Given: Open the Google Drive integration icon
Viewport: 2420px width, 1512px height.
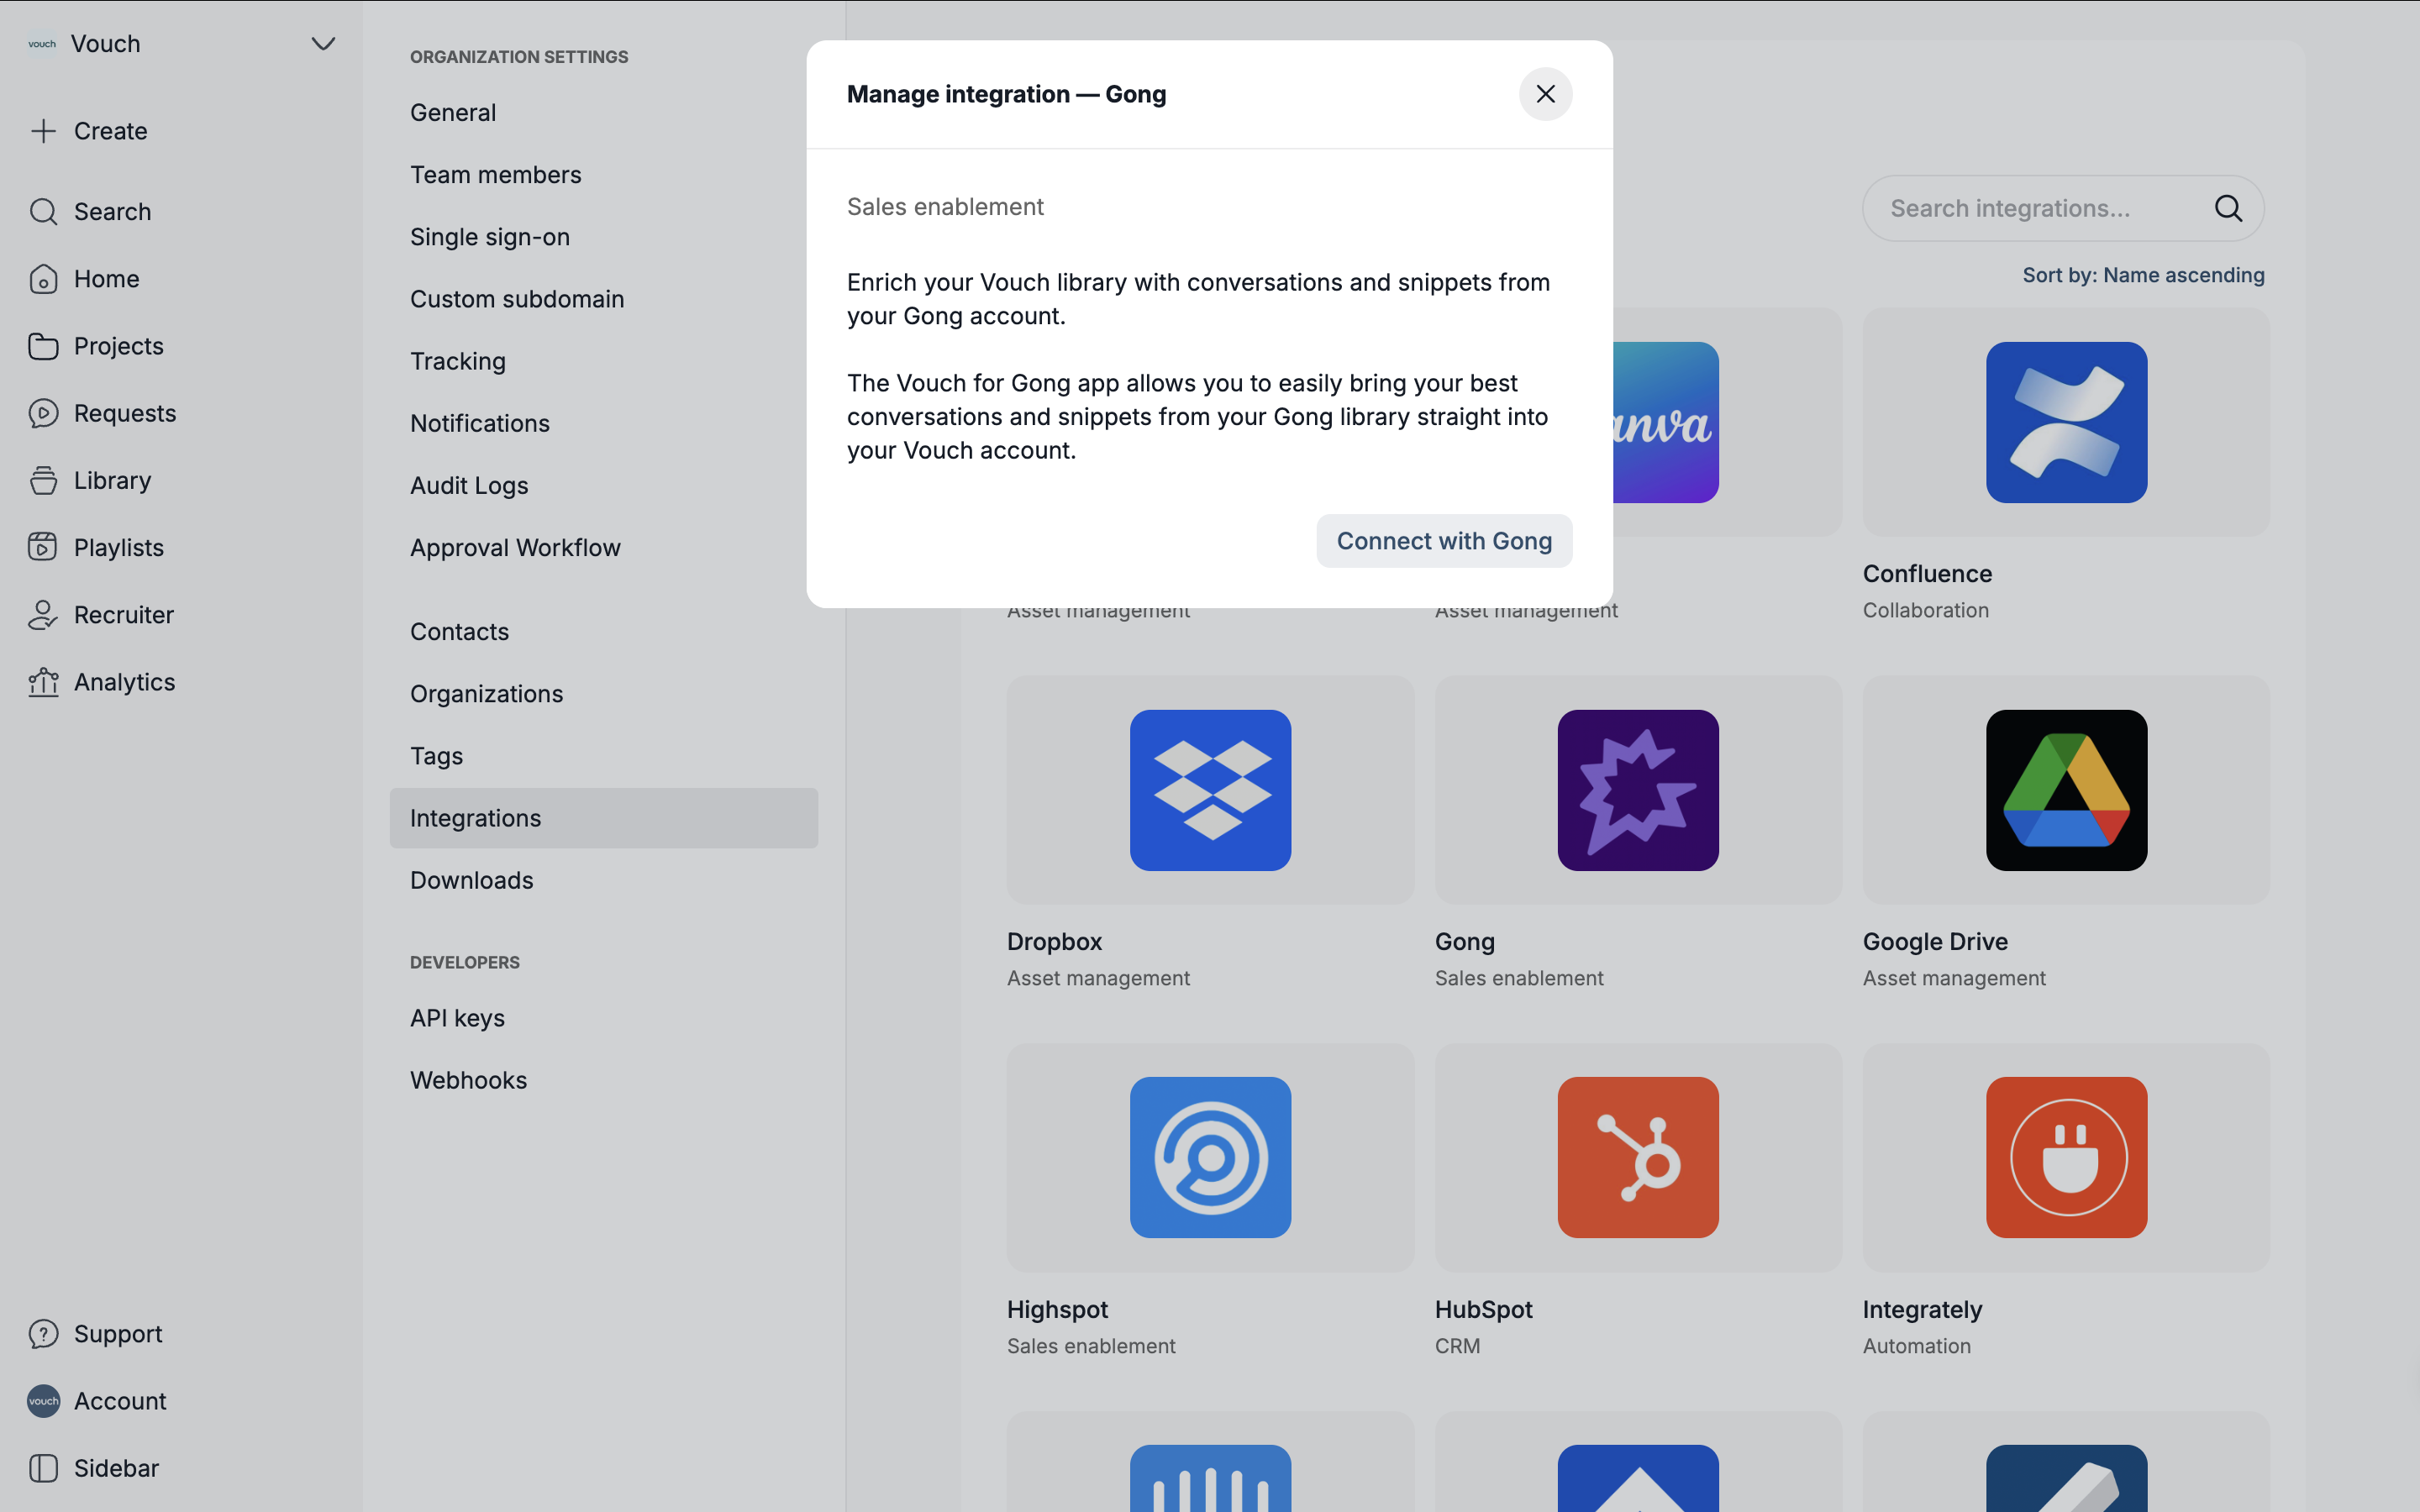Looking at the screenshot, I should [2065, 790].
